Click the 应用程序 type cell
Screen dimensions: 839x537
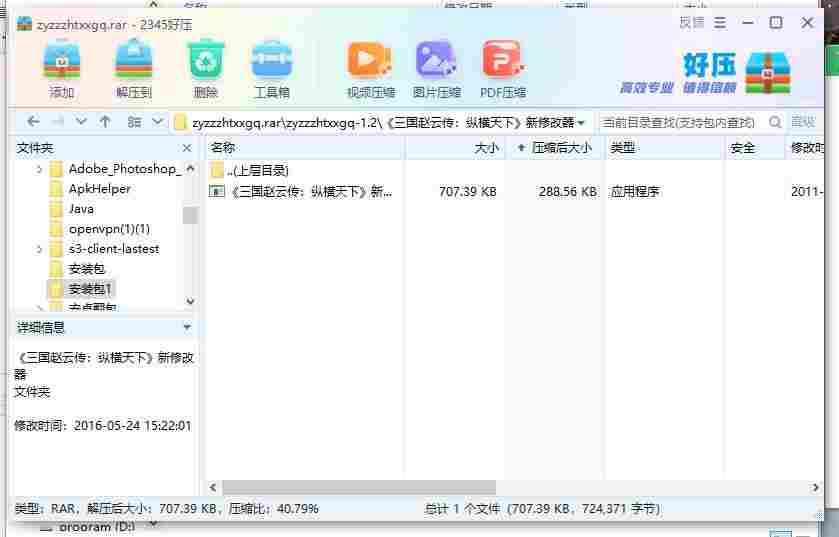(635, 191)
